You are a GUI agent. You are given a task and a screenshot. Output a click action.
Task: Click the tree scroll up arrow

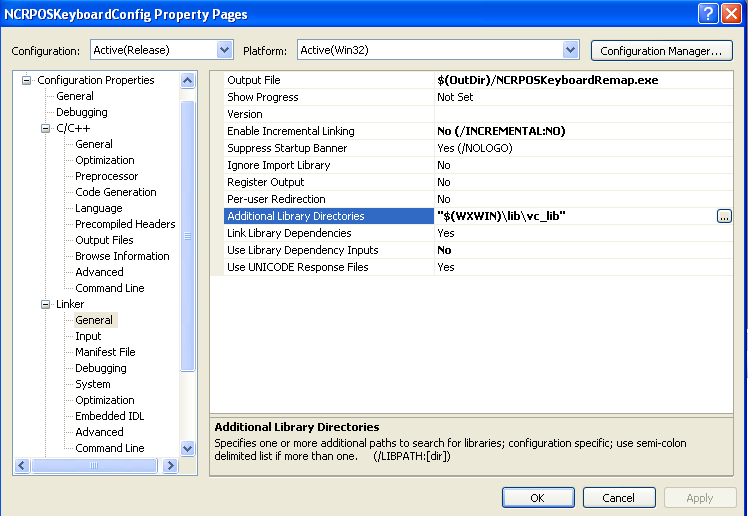pos(187,81)
